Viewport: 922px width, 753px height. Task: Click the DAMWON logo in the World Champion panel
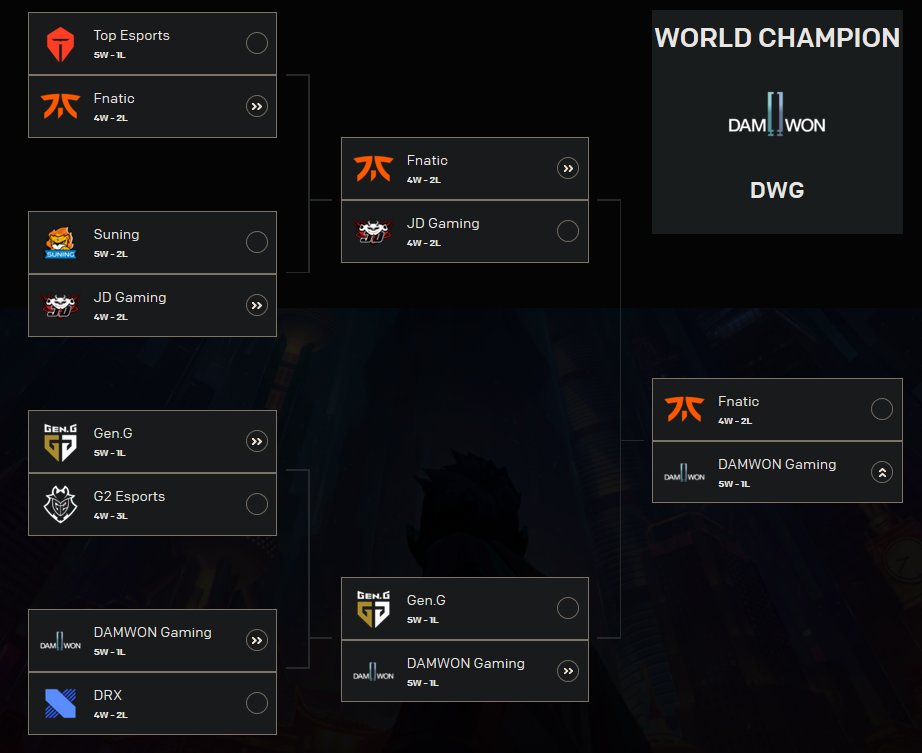pyautogui.click(x=777, y=114)
